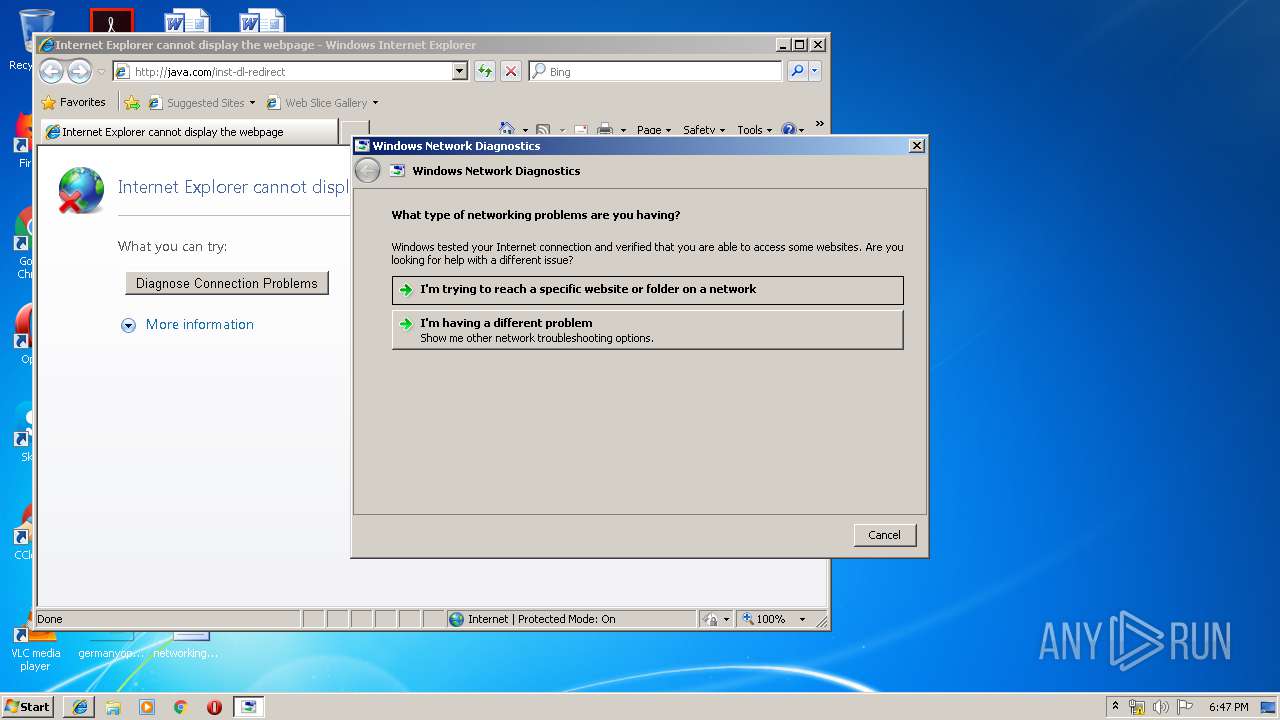Screen dimensions: 1280x720
Task: Click Internet Explorer taskbar icon
Action: (80, 707)
